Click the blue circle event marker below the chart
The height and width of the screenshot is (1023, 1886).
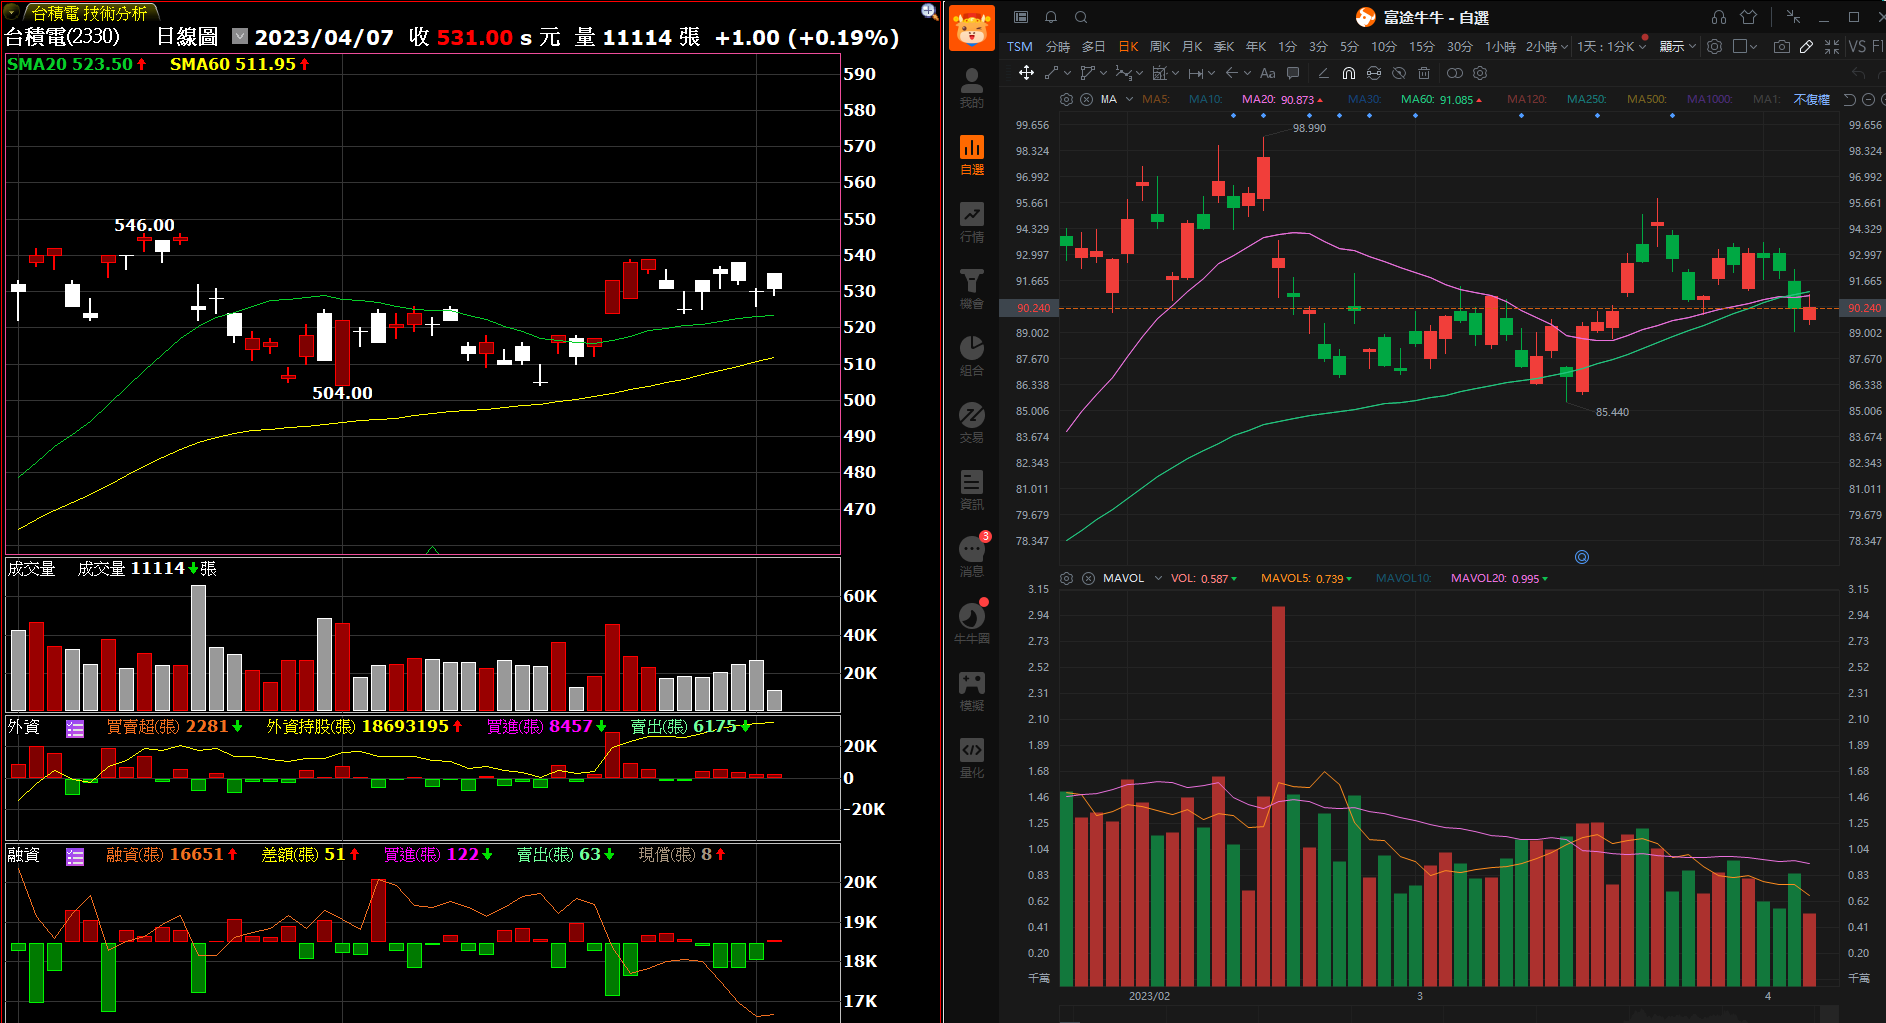(x=1582, y=557)
